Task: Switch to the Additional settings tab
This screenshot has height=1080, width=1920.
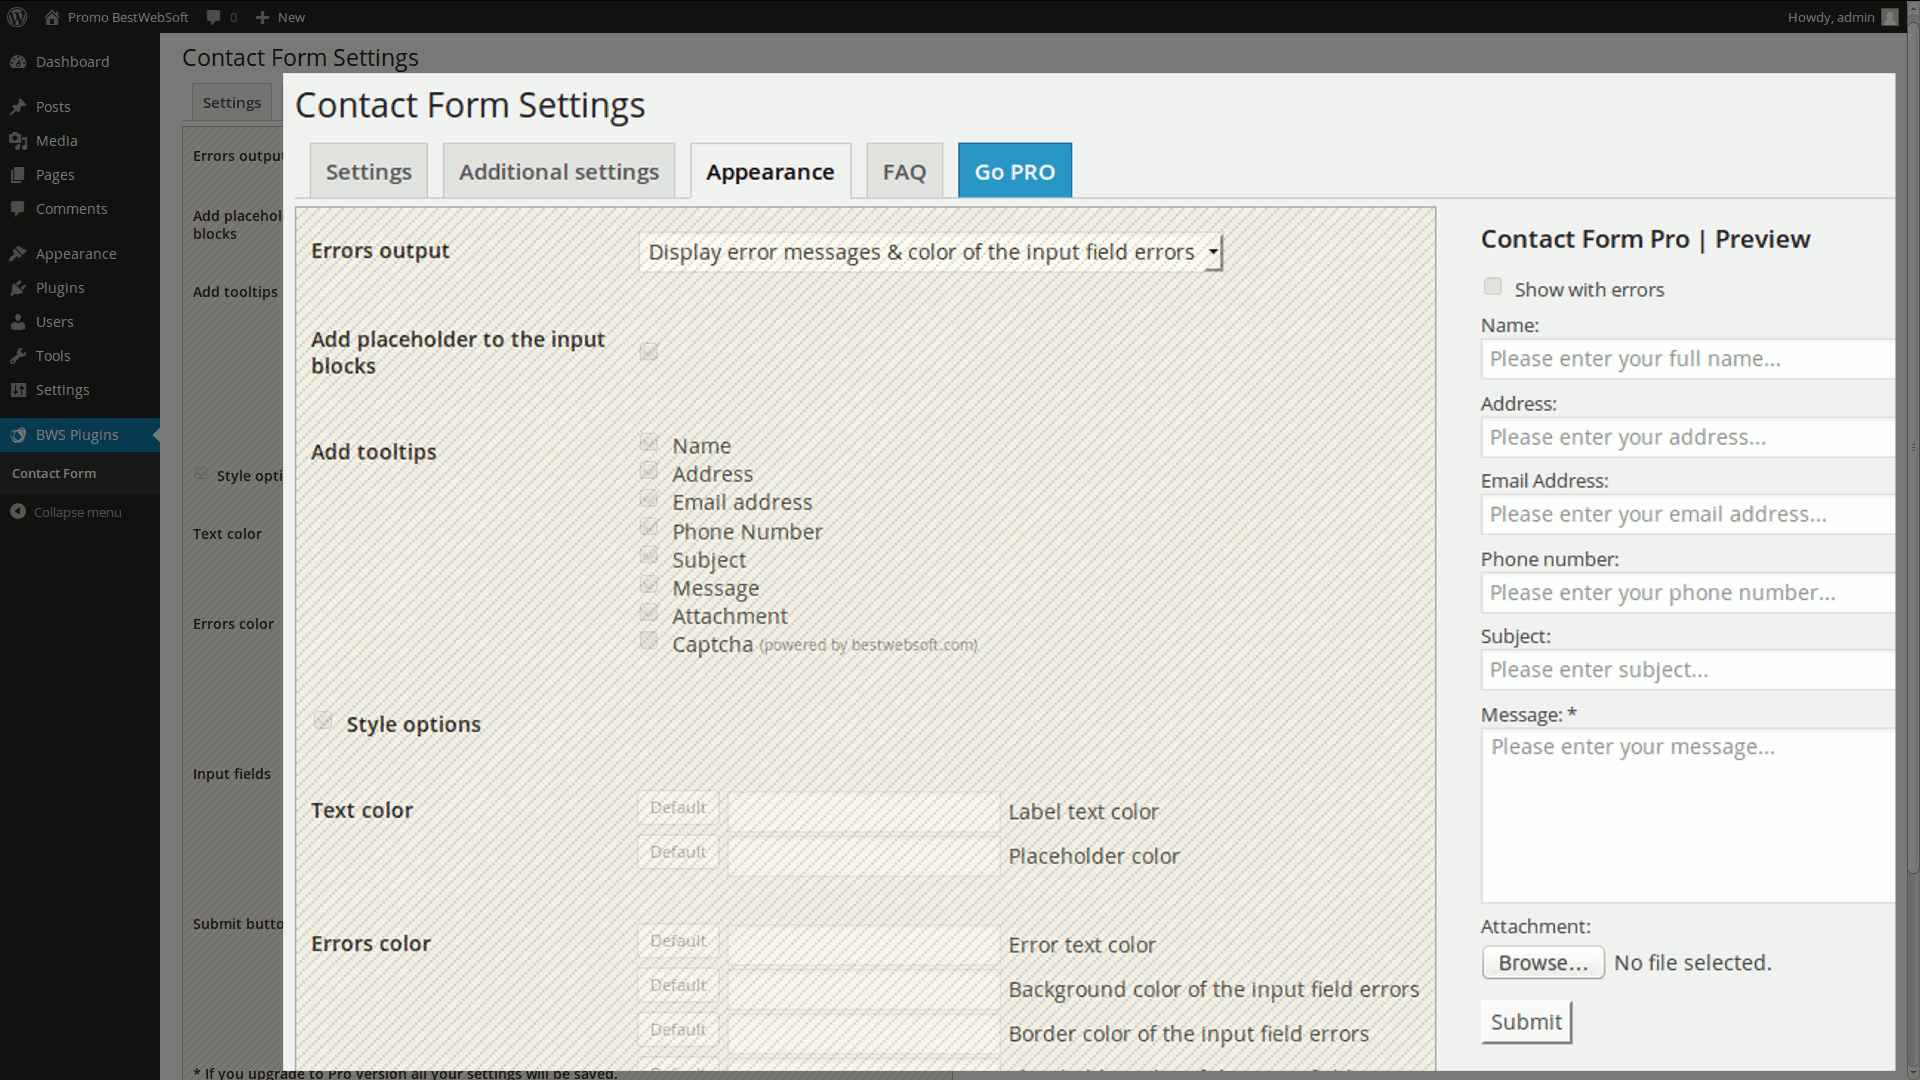Action: click(558, 172)
